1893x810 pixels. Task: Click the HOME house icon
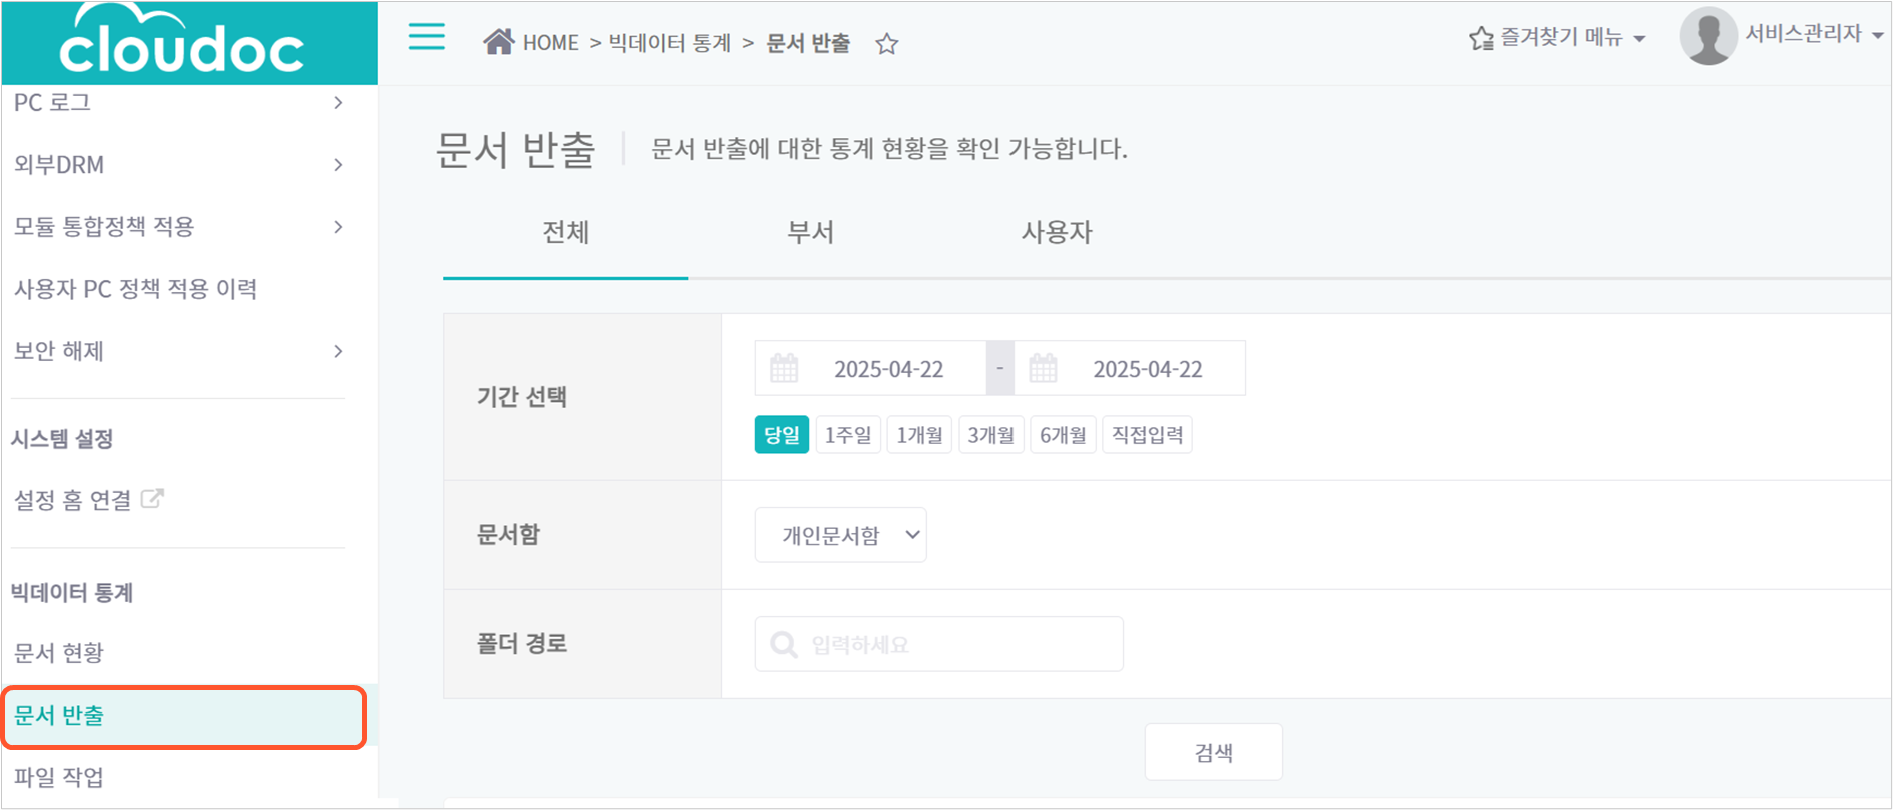[498, 41]
